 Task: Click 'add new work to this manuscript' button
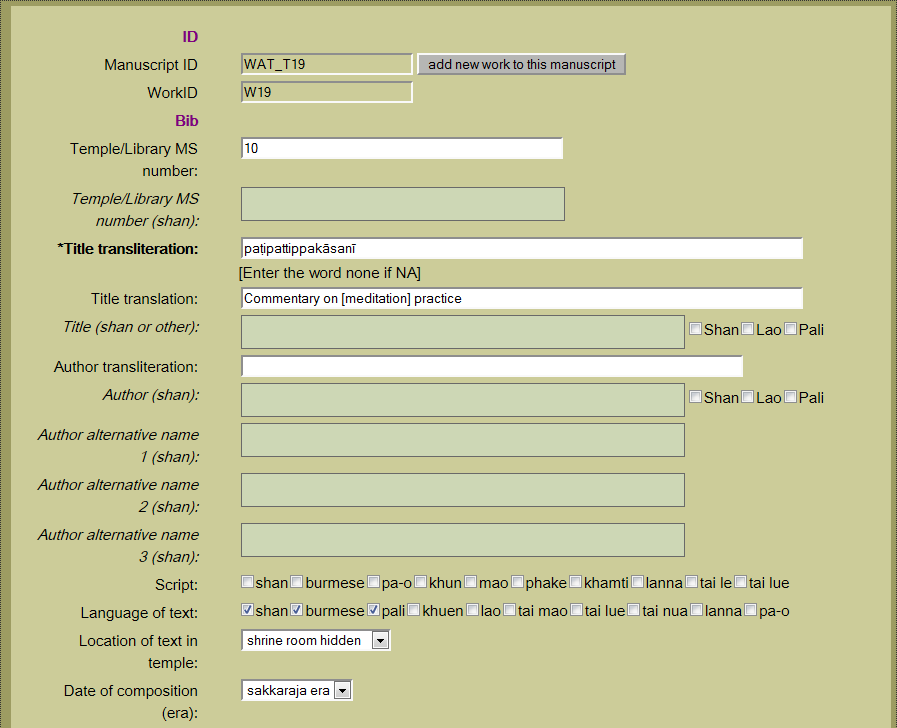click(x=521, y=64)
